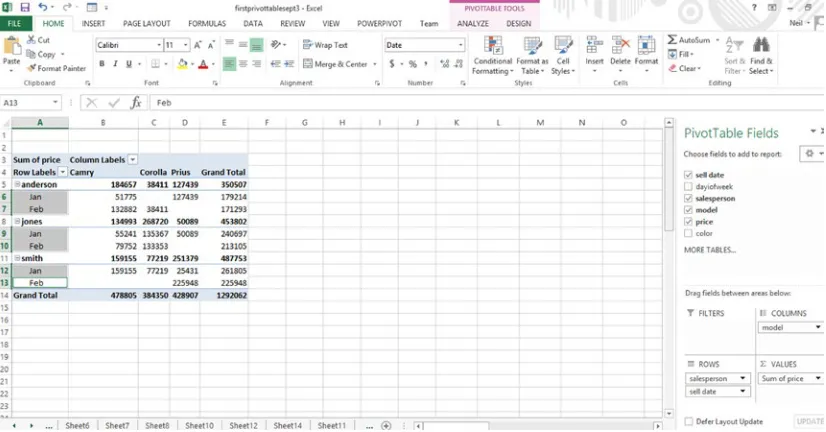Uncheck the salesperson field
The image size is (826, 432).
coord(688,199)
